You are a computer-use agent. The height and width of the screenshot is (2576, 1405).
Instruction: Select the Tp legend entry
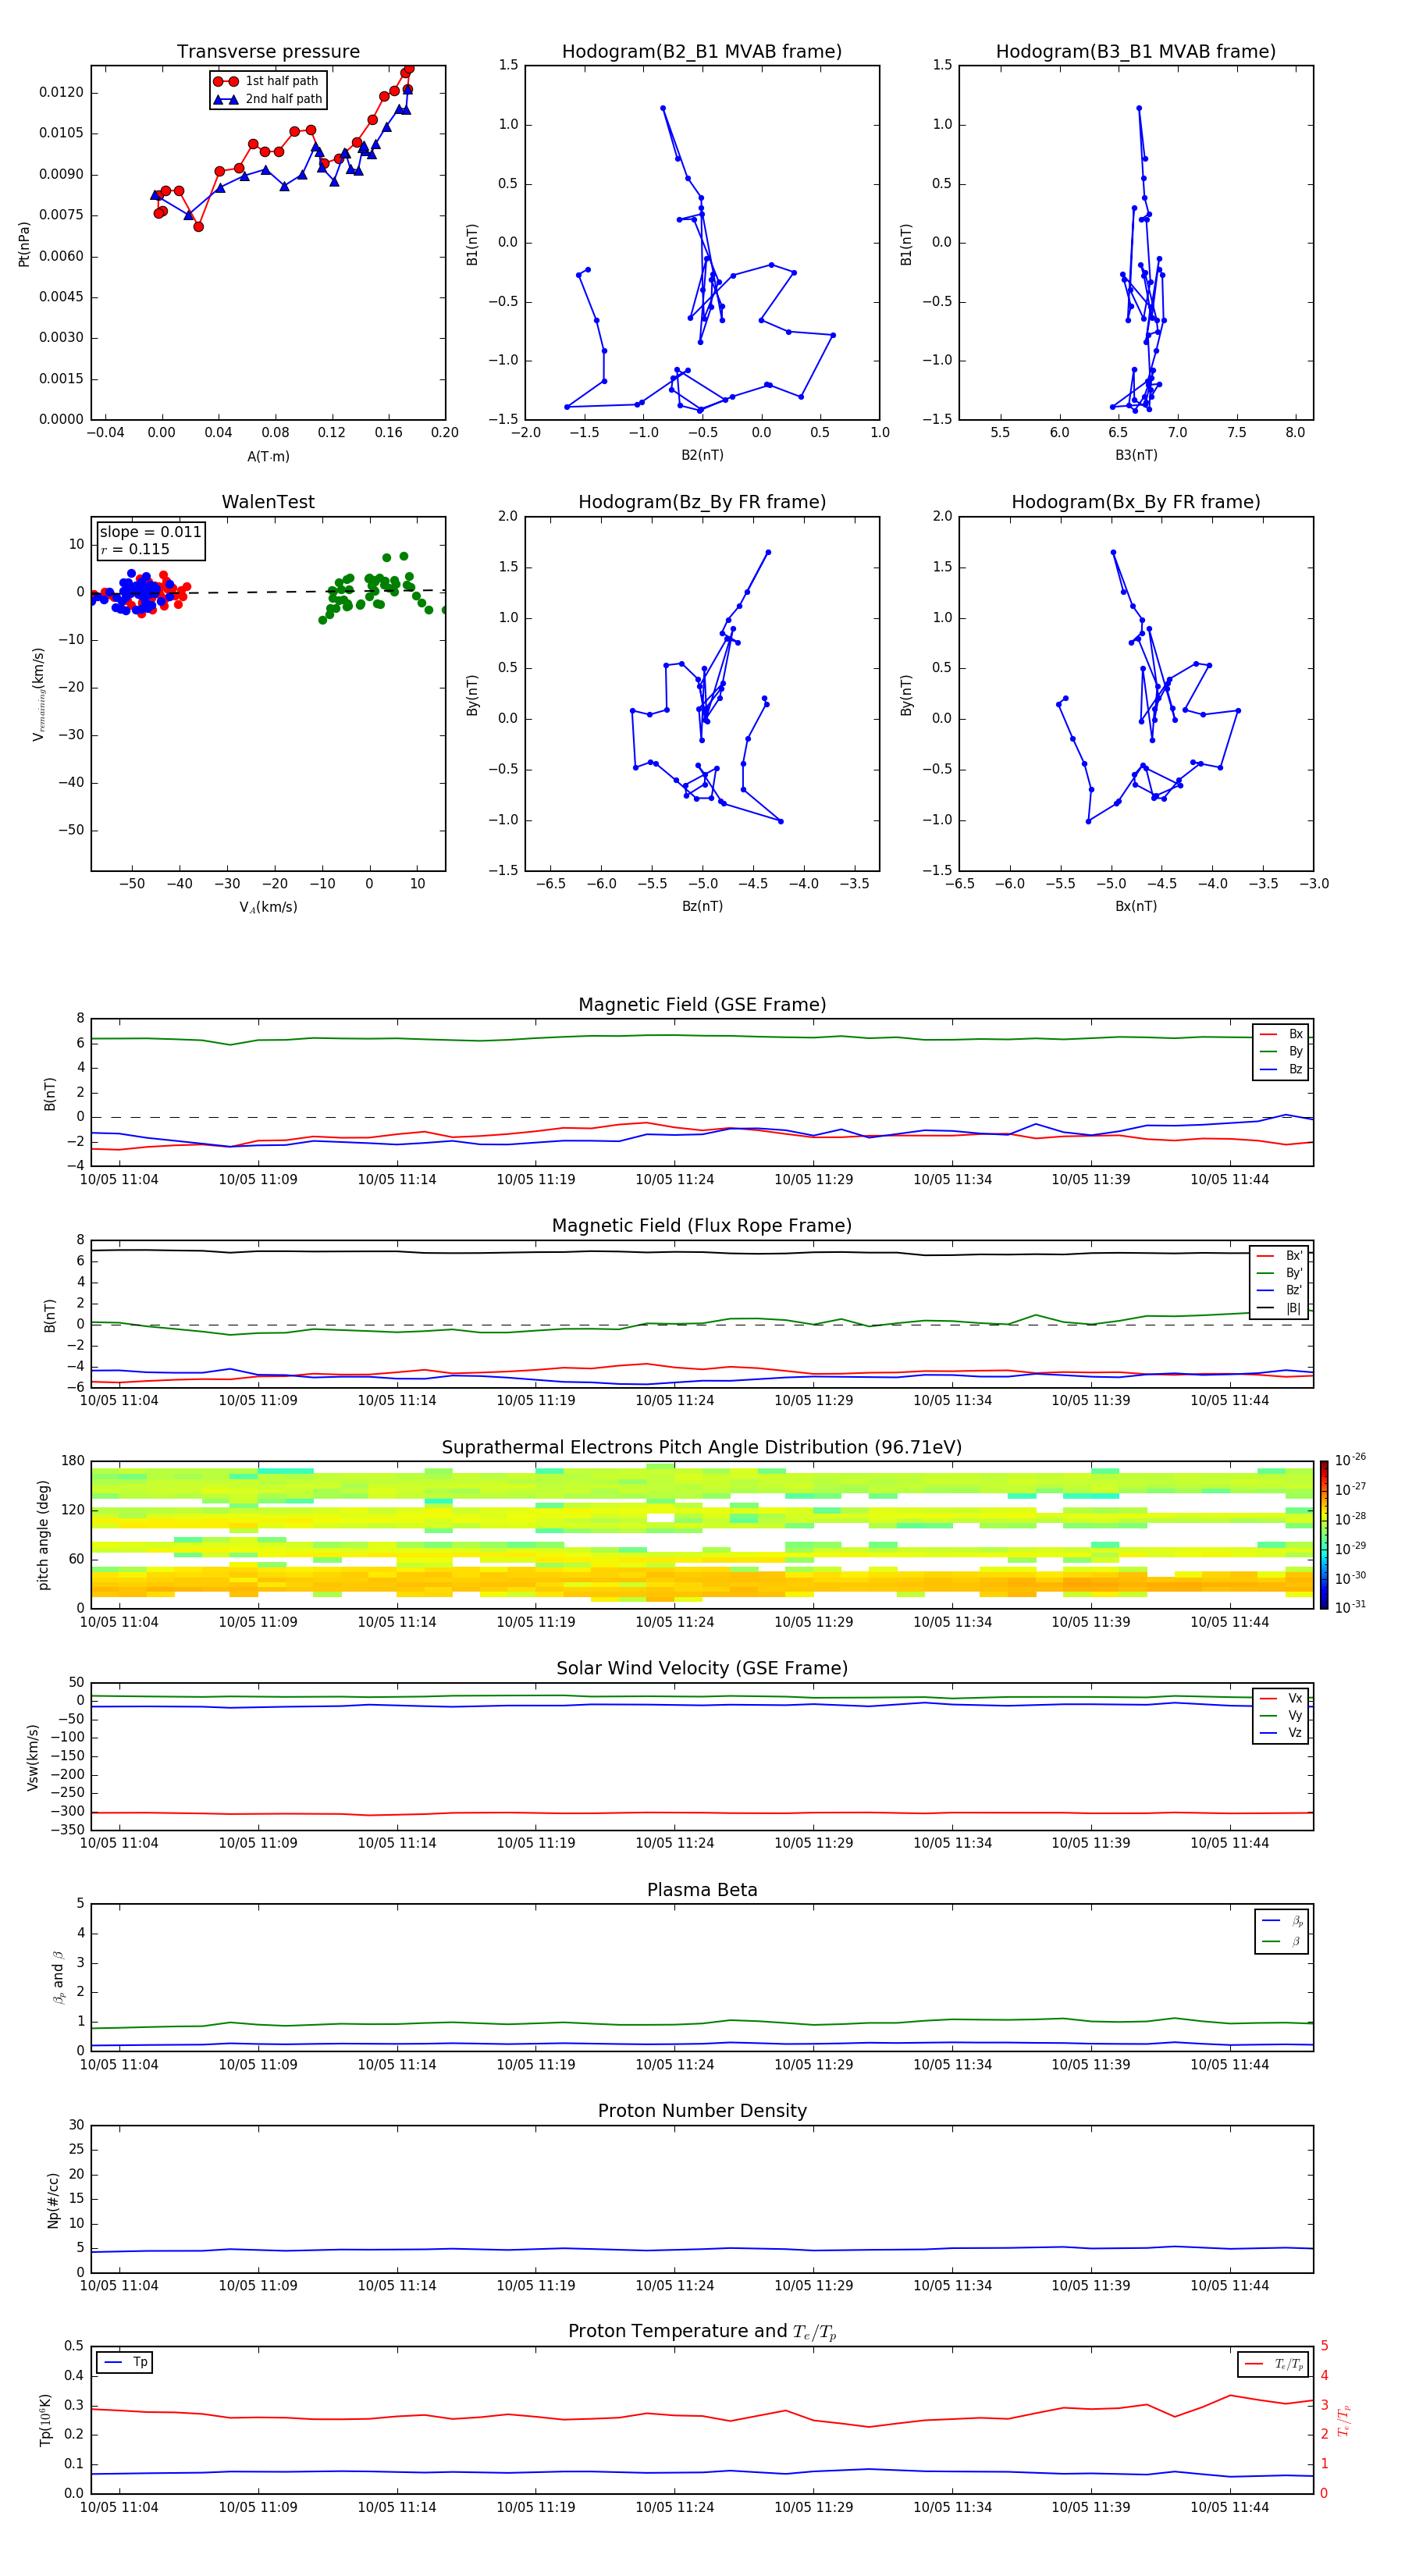[x=125, y=2362]
